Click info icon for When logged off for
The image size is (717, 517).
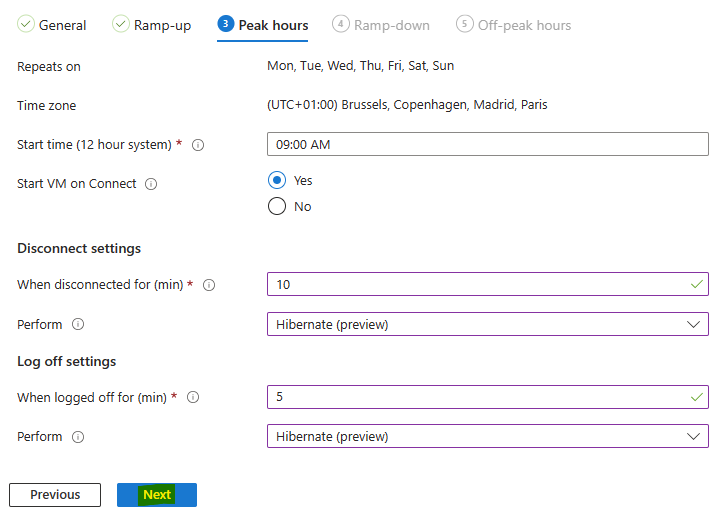point(193,397)
